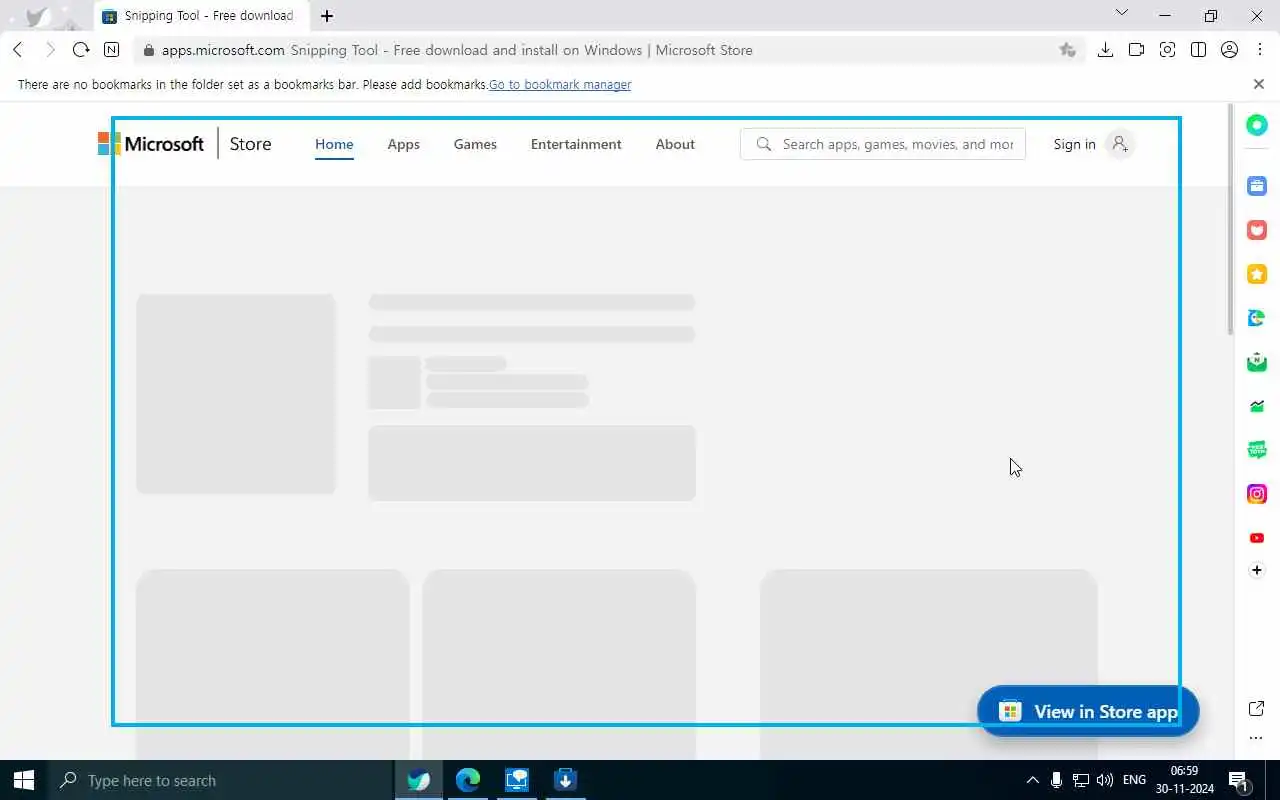
Task: Click the address bar URL apps.microsoft.com
Action: tap(223, 50)
